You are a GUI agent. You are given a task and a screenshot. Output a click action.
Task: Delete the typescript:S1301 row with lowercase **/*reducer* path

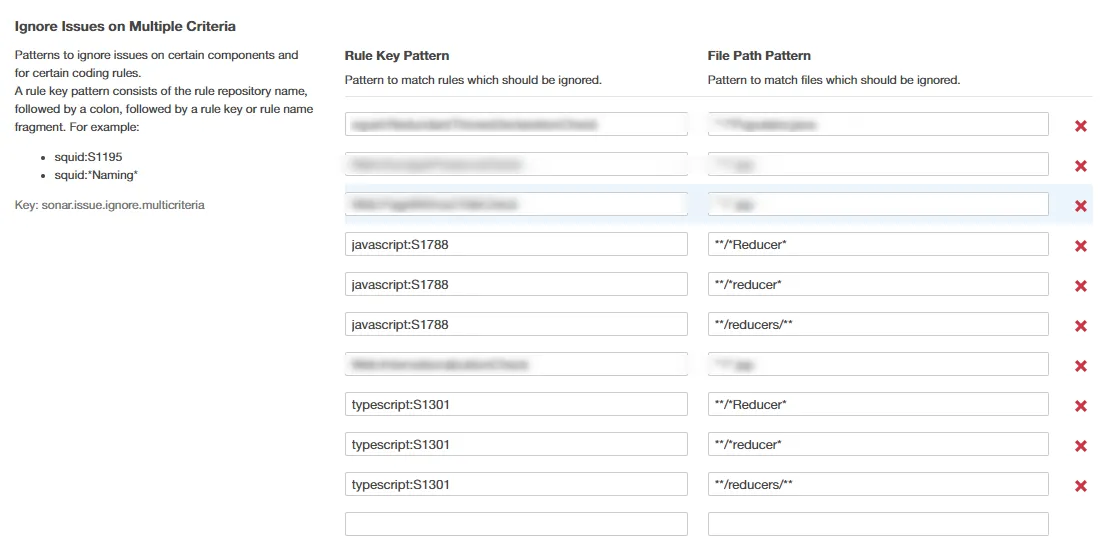1080,446
